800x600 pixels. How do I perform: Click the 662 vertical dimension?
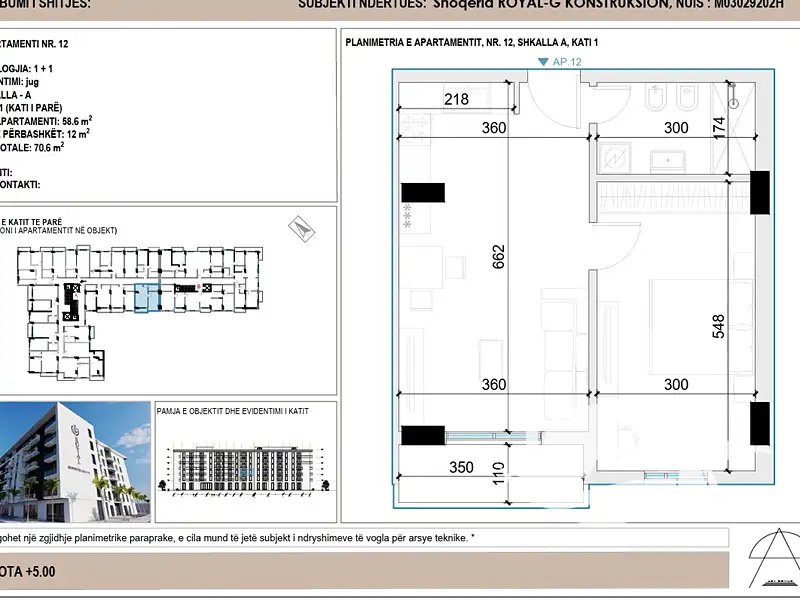point(498,257)
